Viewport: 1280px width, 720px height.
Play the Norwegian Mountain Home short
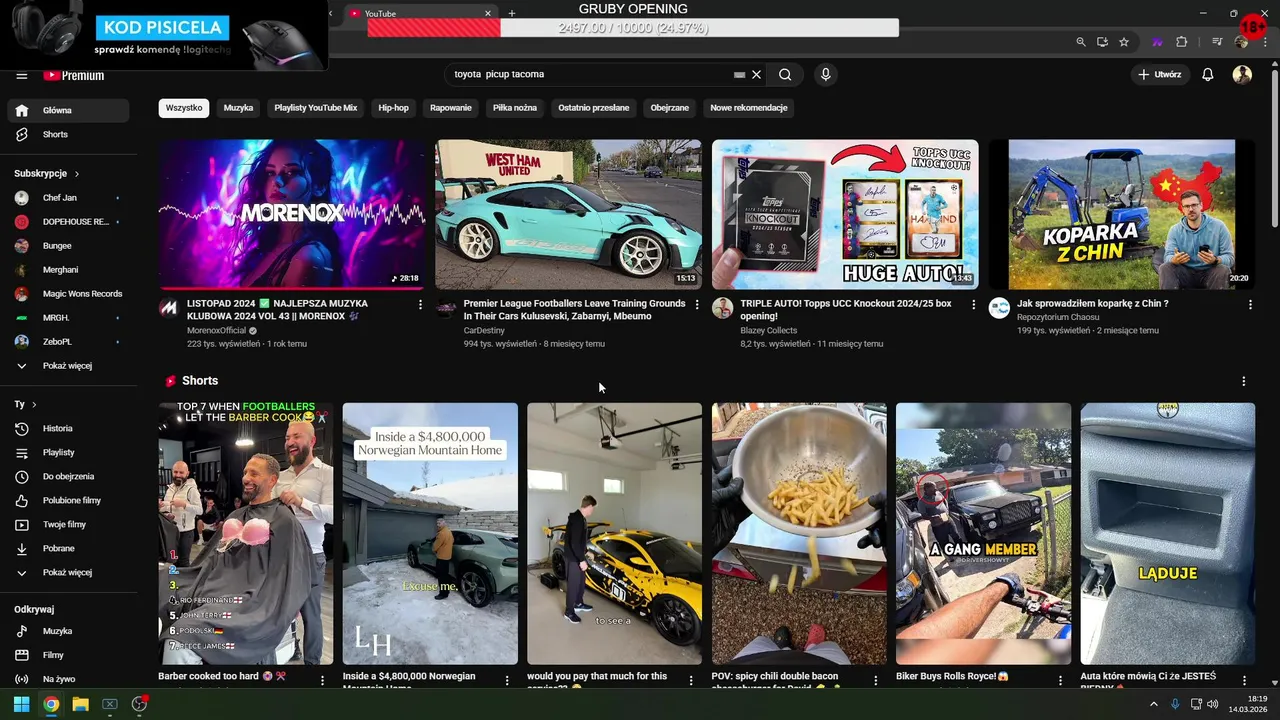click(430, 533)
